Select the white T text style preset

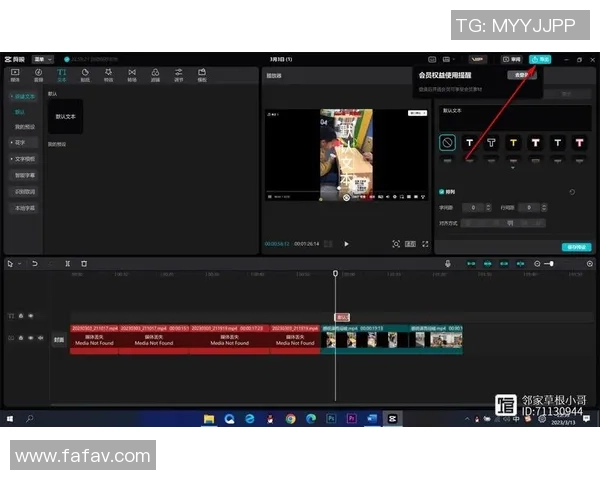[x=470, y=143]
